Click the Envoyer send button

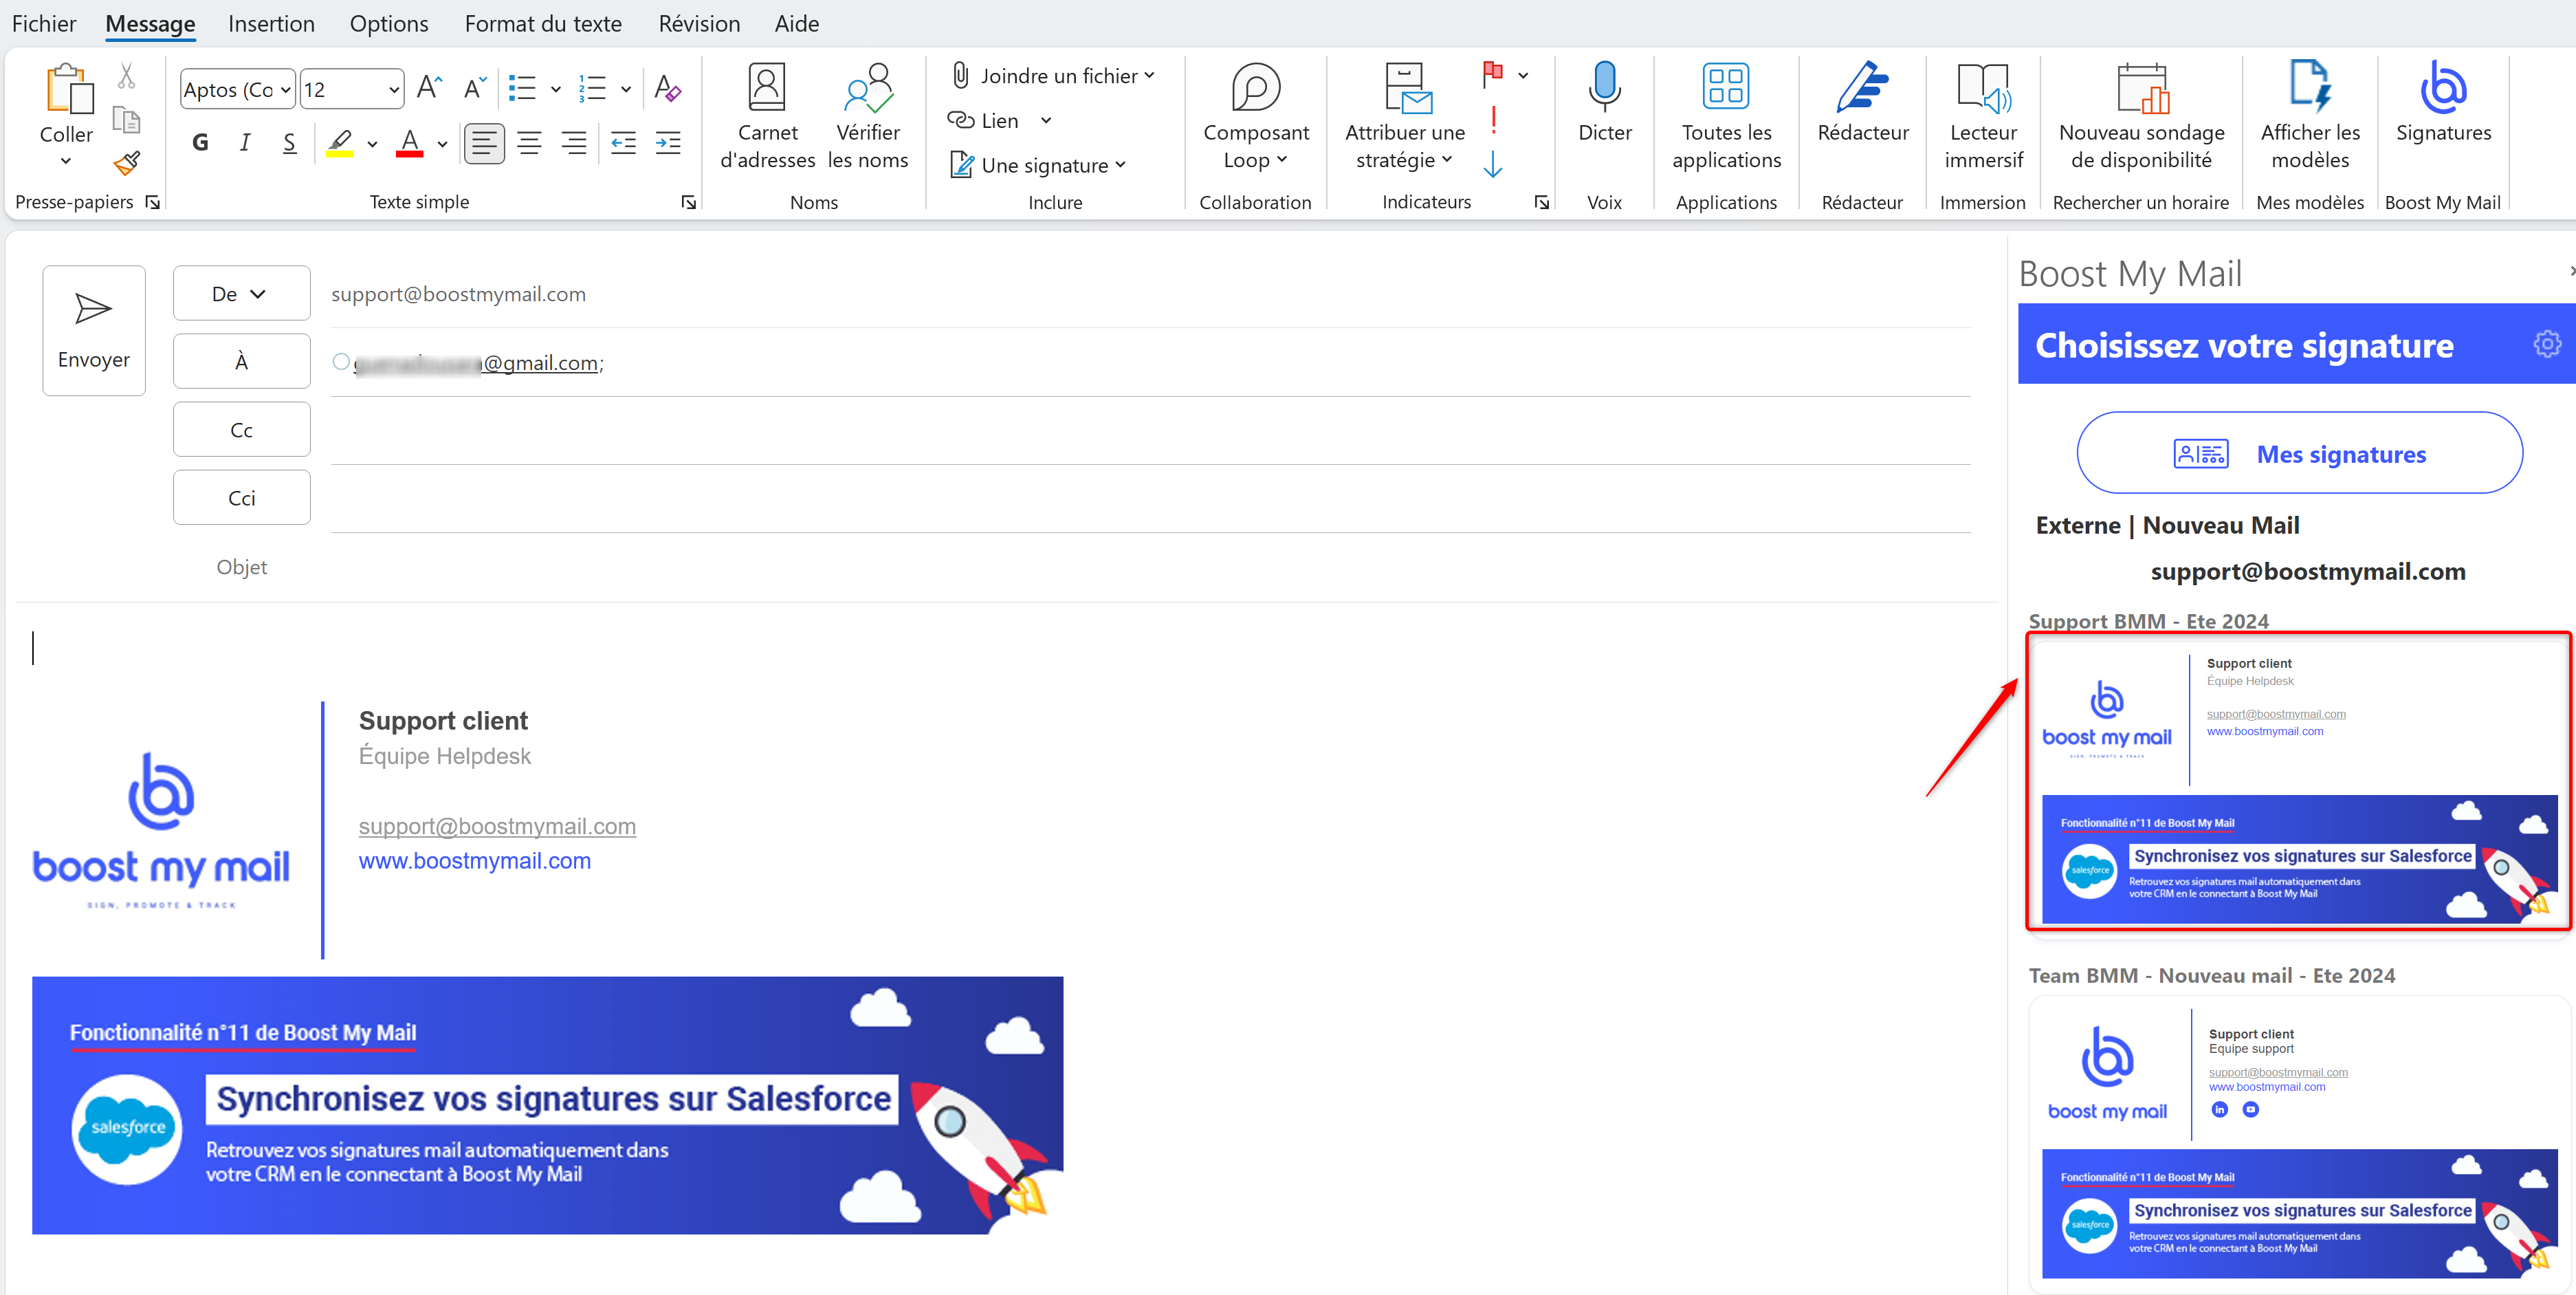point(94,331)
